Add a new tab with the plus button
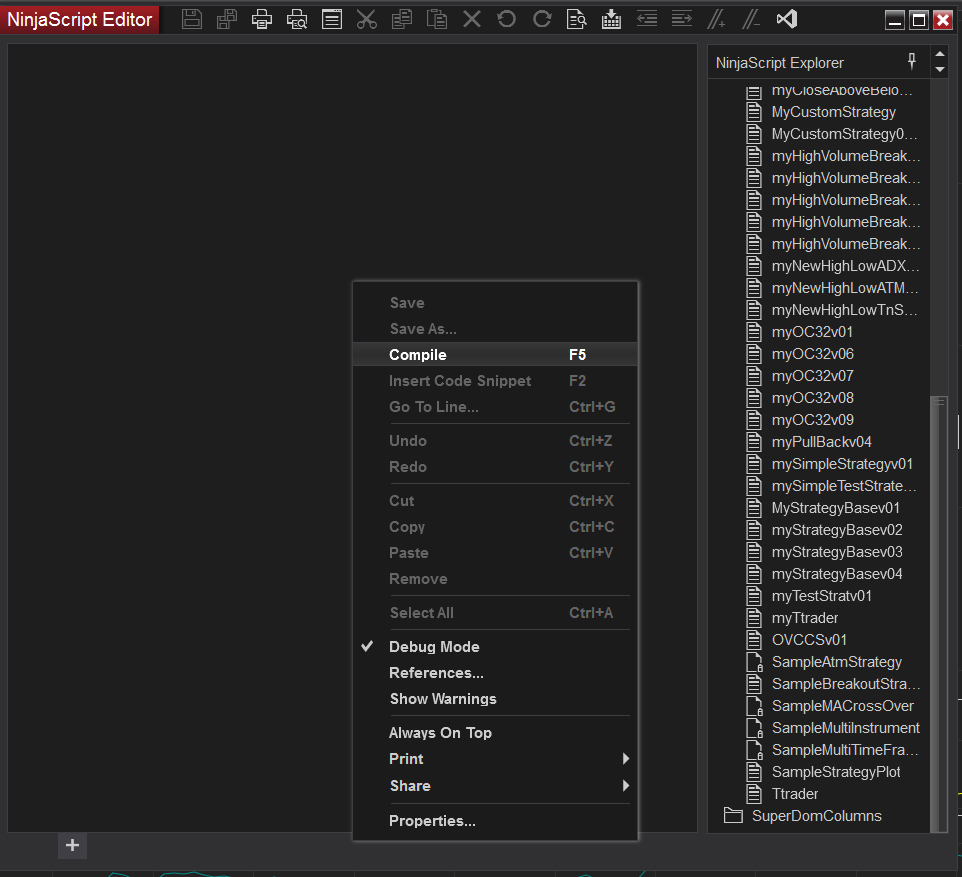Screen dimensions: 962x877 pos(72,845)
